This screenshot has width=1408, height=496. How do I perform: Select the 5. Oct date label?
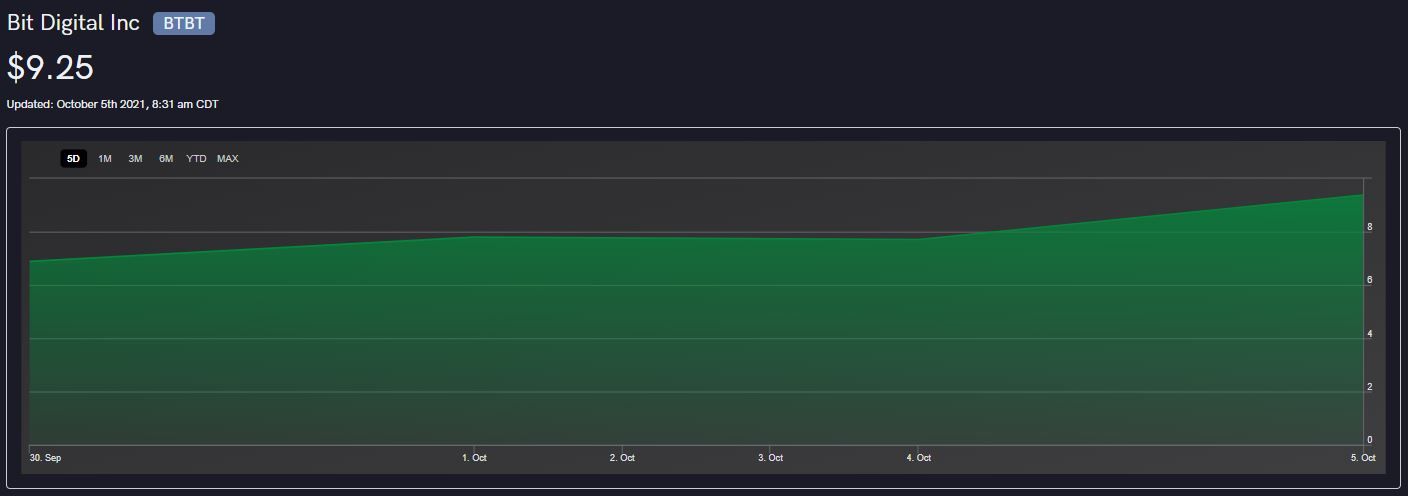(1363, 458)
